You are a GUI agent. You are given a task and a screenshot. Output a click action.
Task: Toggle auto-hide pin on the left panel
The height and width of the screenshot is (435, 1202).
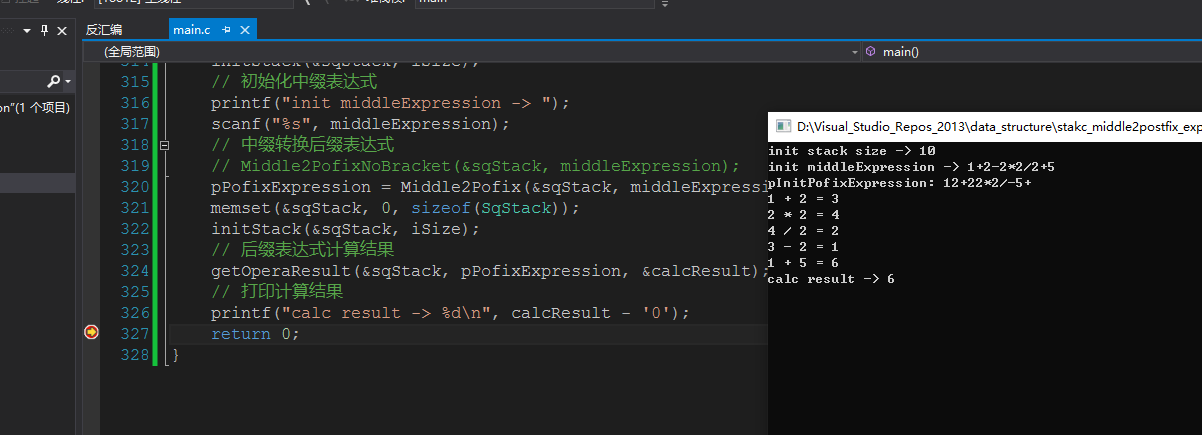pos(43,31)
